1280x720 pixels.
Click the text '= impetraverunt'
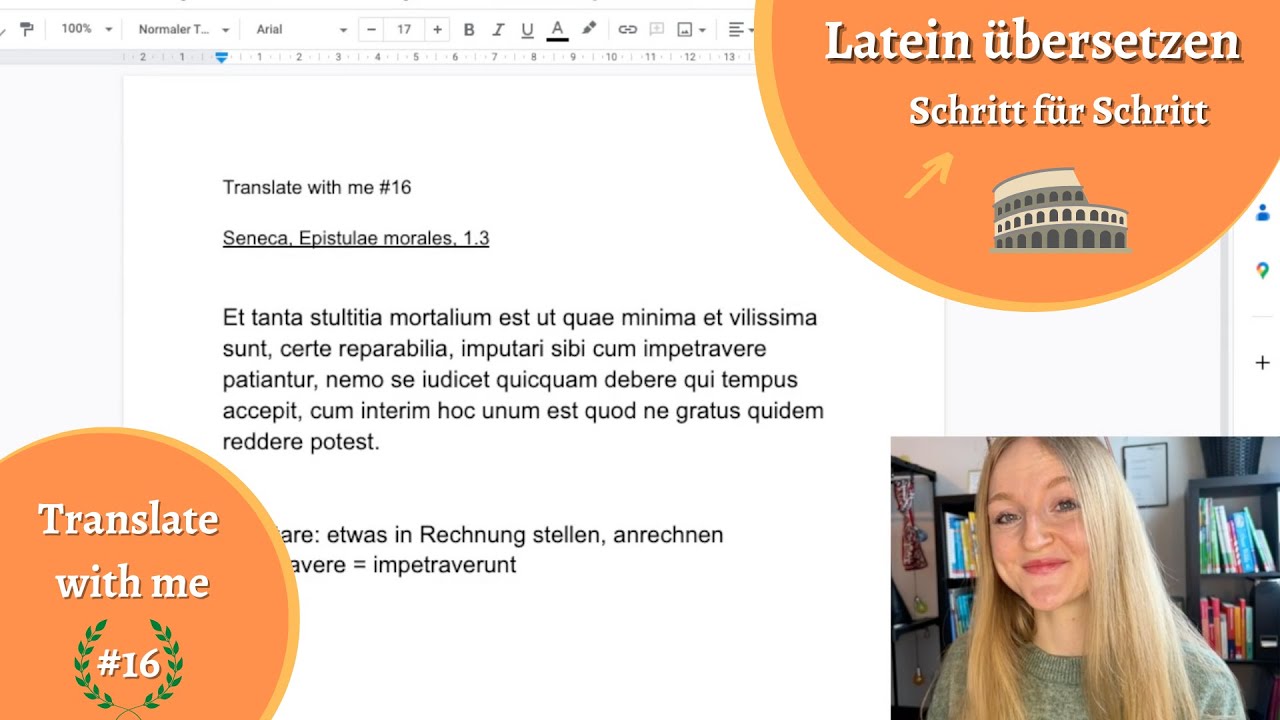pos(435,565)
